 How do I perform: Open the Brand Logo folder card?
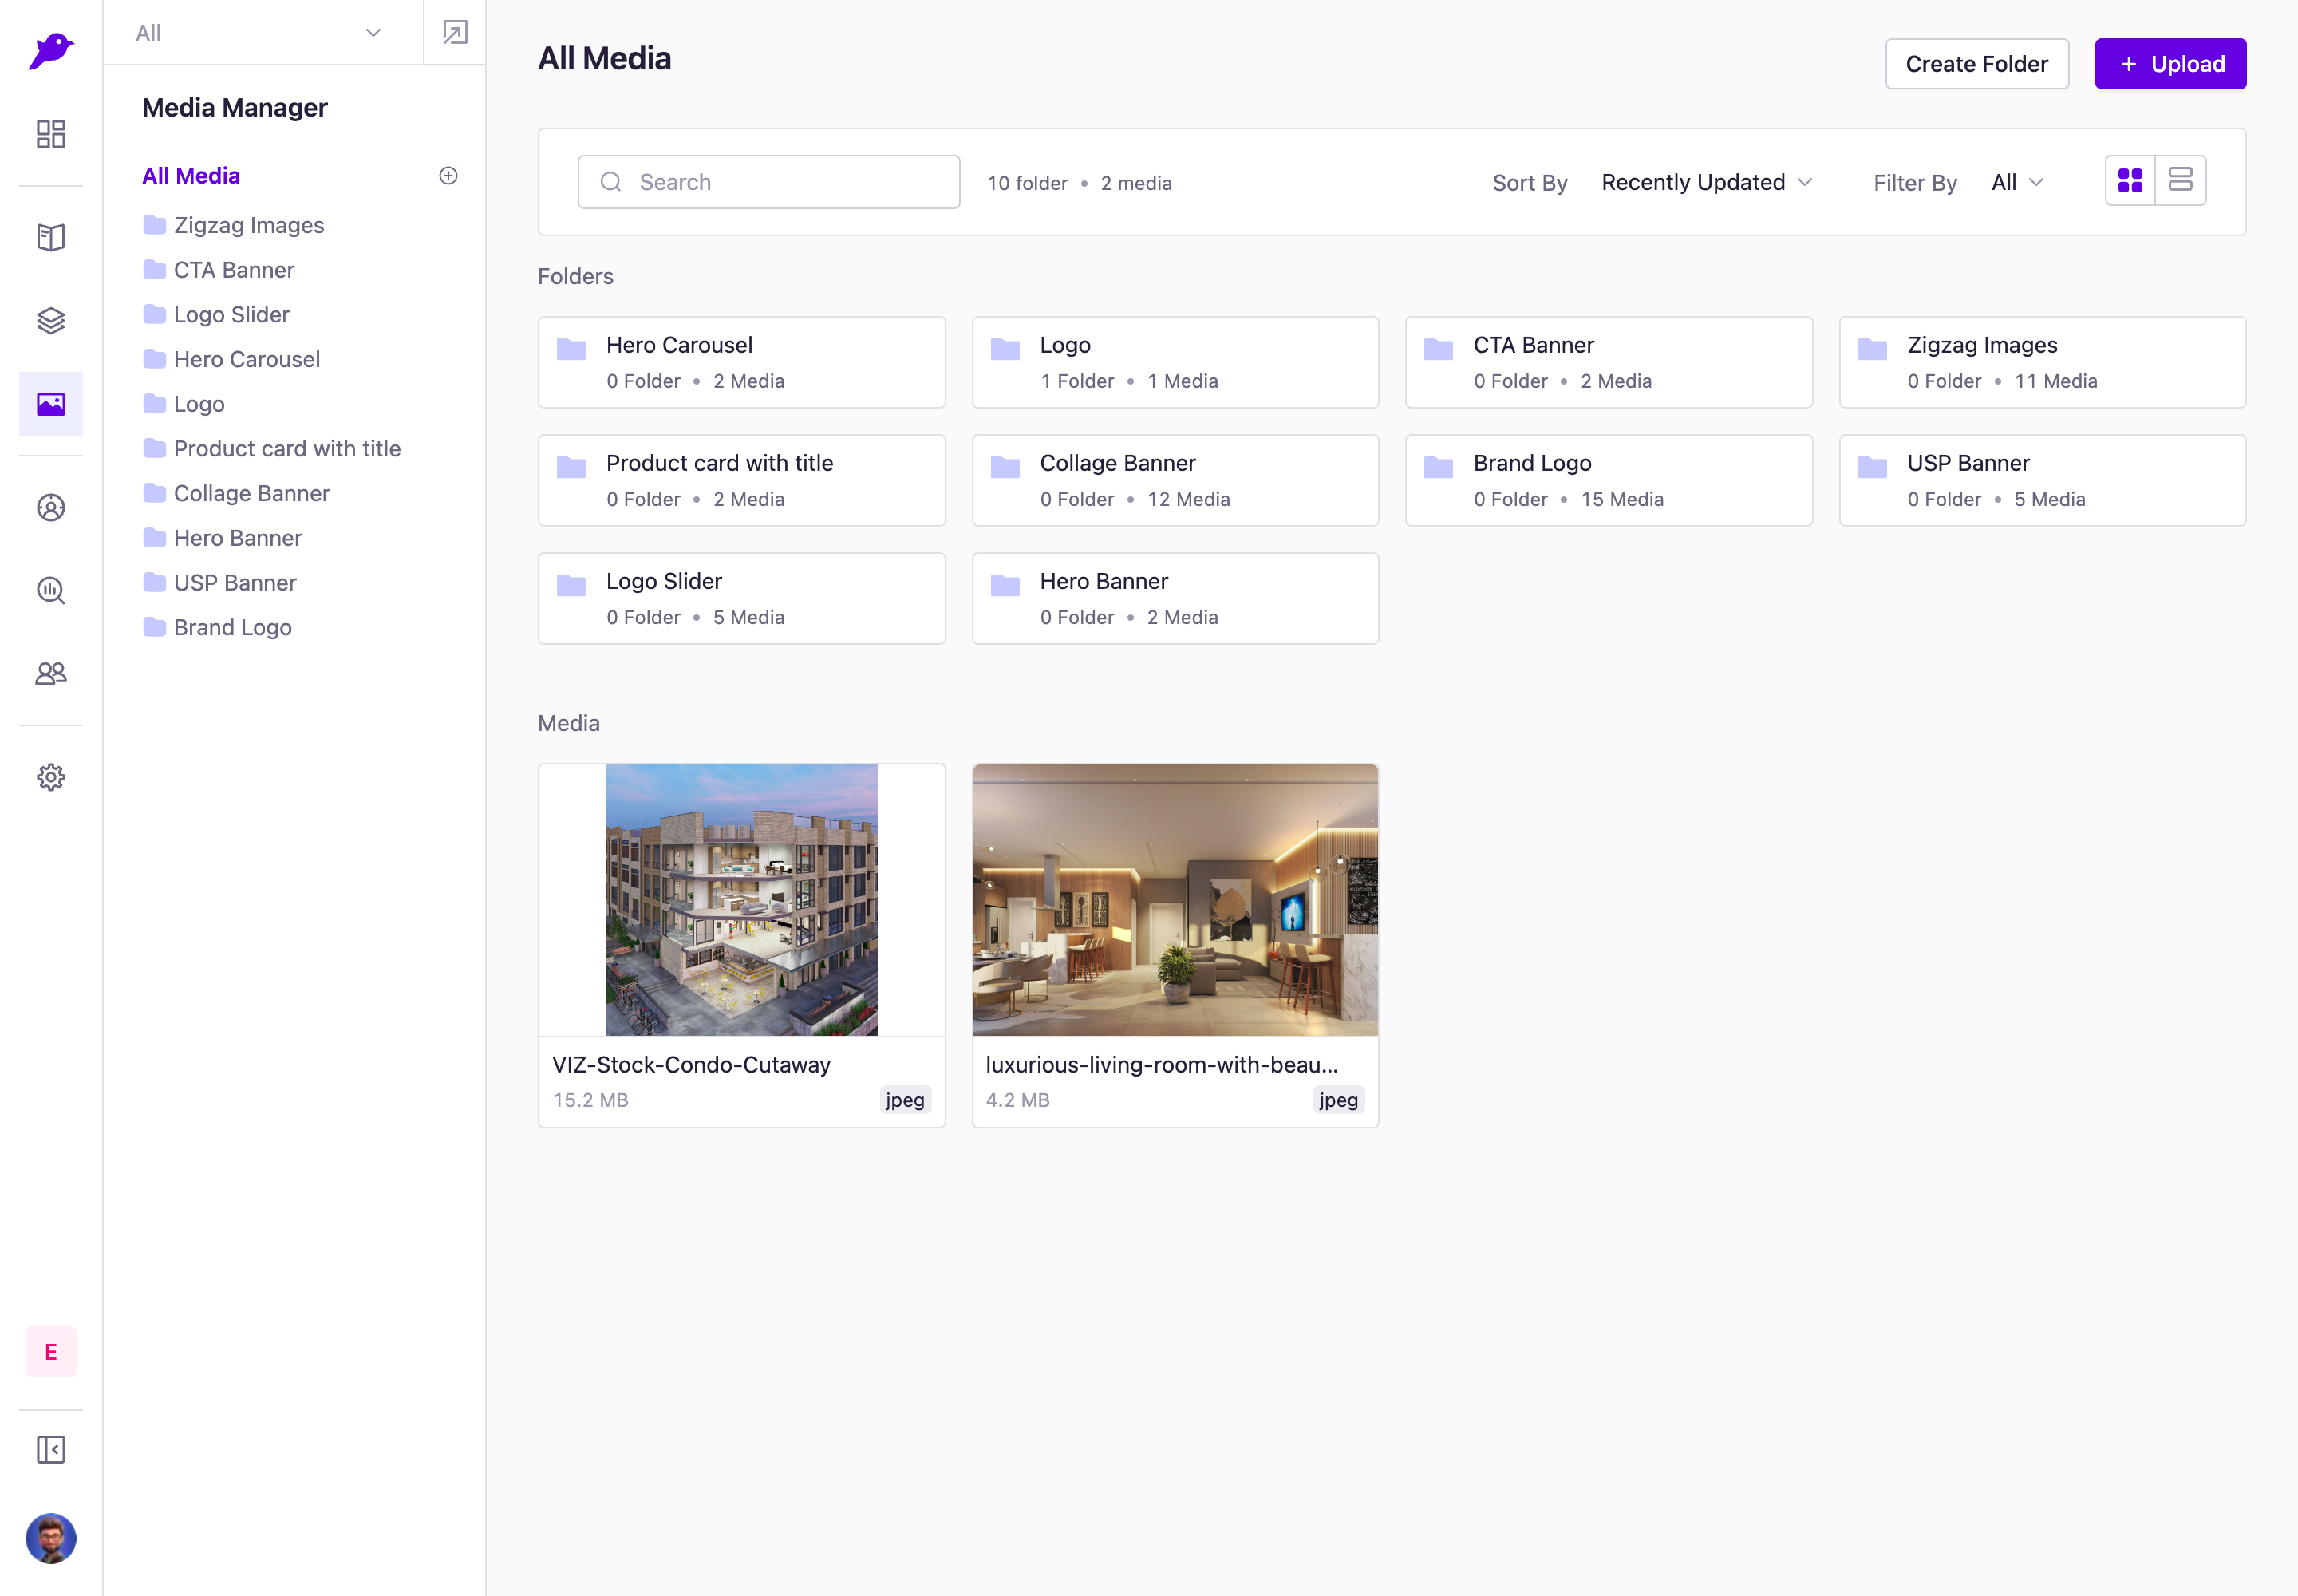point(1609,480)
